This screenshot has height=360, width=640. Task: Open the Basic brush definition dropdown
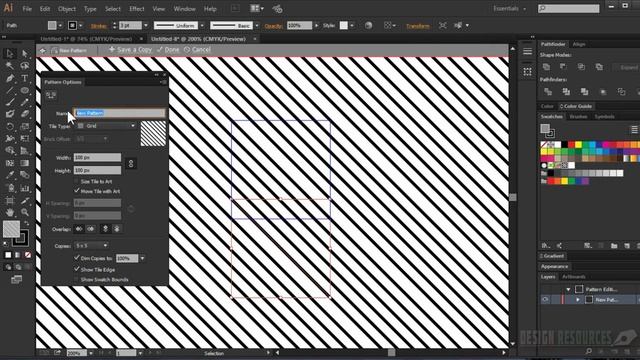(257, 25)
